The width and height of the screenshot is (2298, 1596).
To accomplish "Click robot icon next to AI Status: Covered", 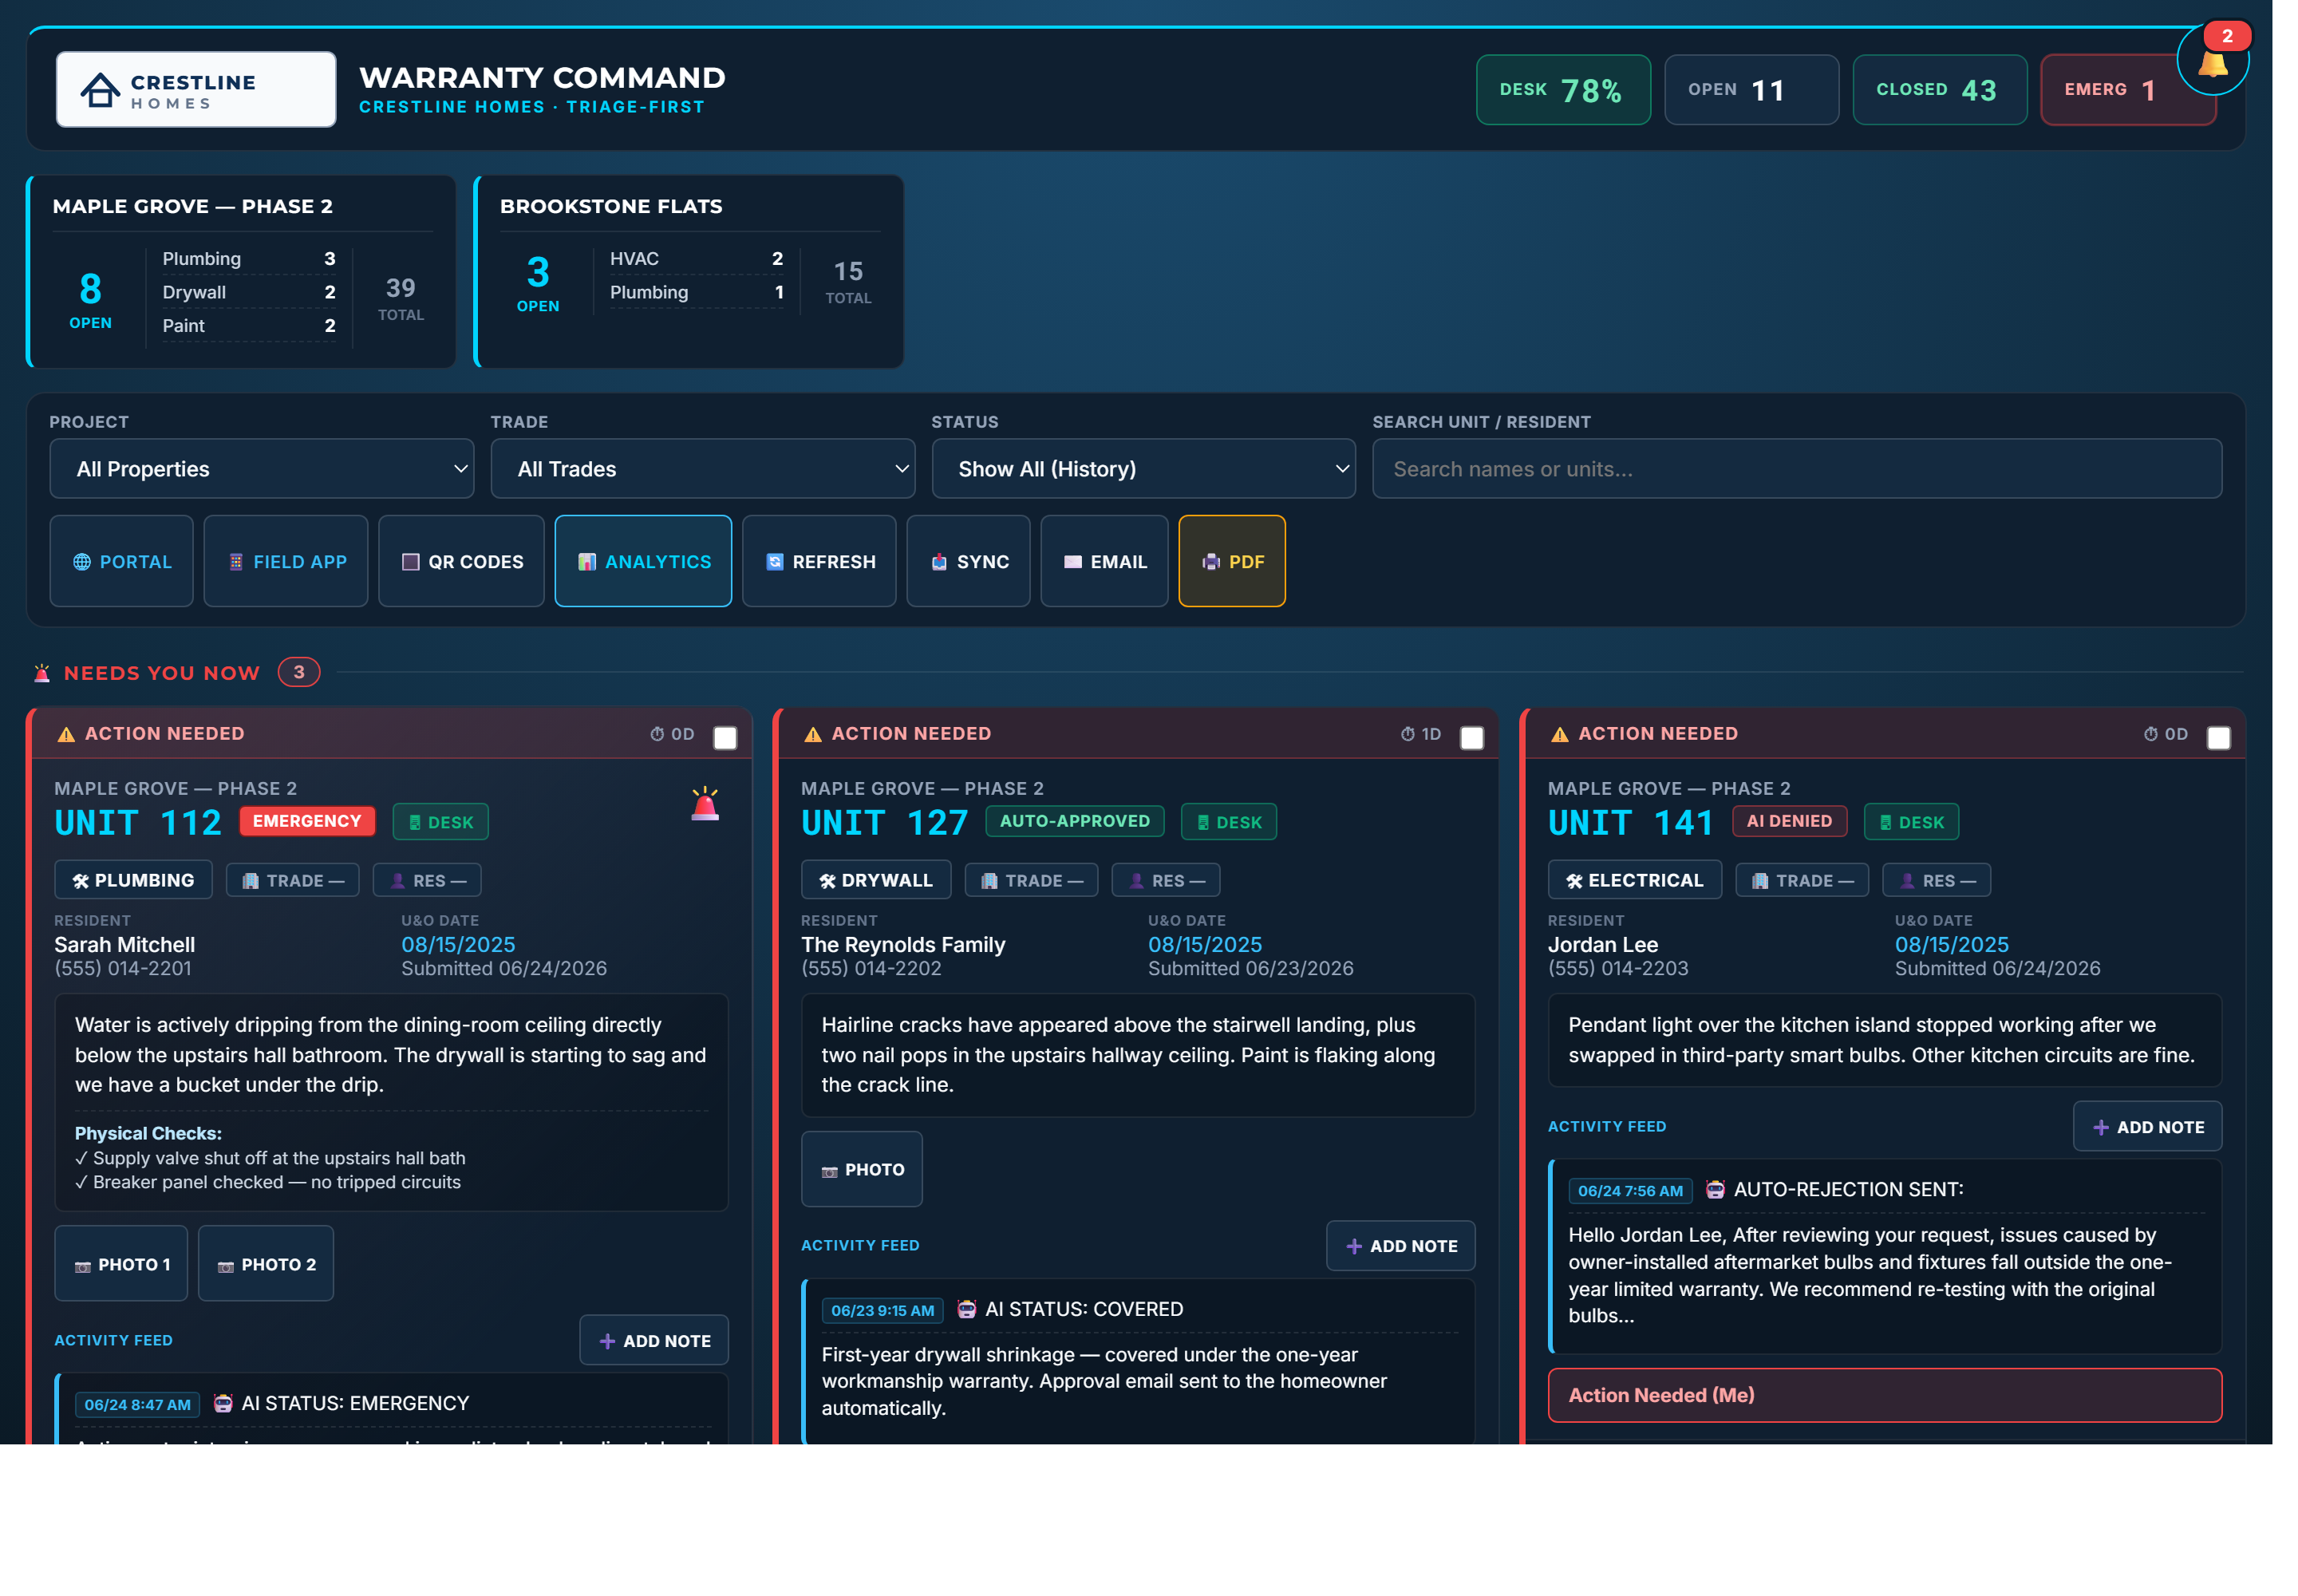I will pyautogui.click(x=966, y=1309).
